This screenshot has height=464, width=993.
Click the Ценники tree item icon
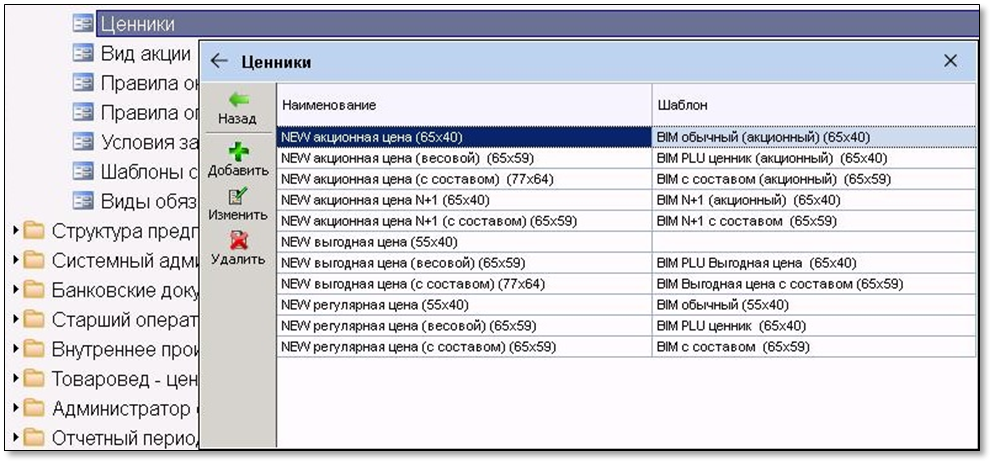coord(83,23)
